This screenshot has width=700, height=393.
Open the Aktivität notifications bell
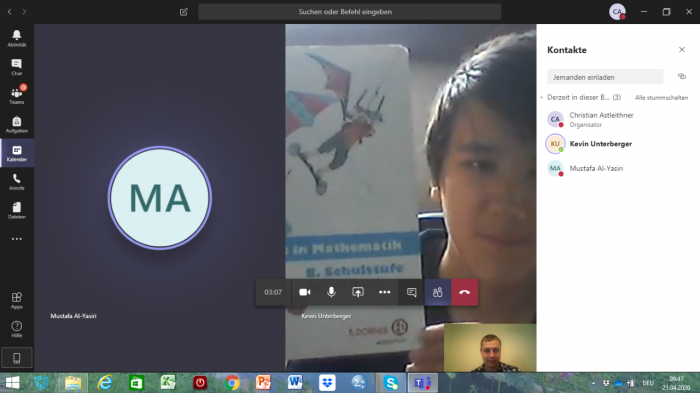click(17, 38)
